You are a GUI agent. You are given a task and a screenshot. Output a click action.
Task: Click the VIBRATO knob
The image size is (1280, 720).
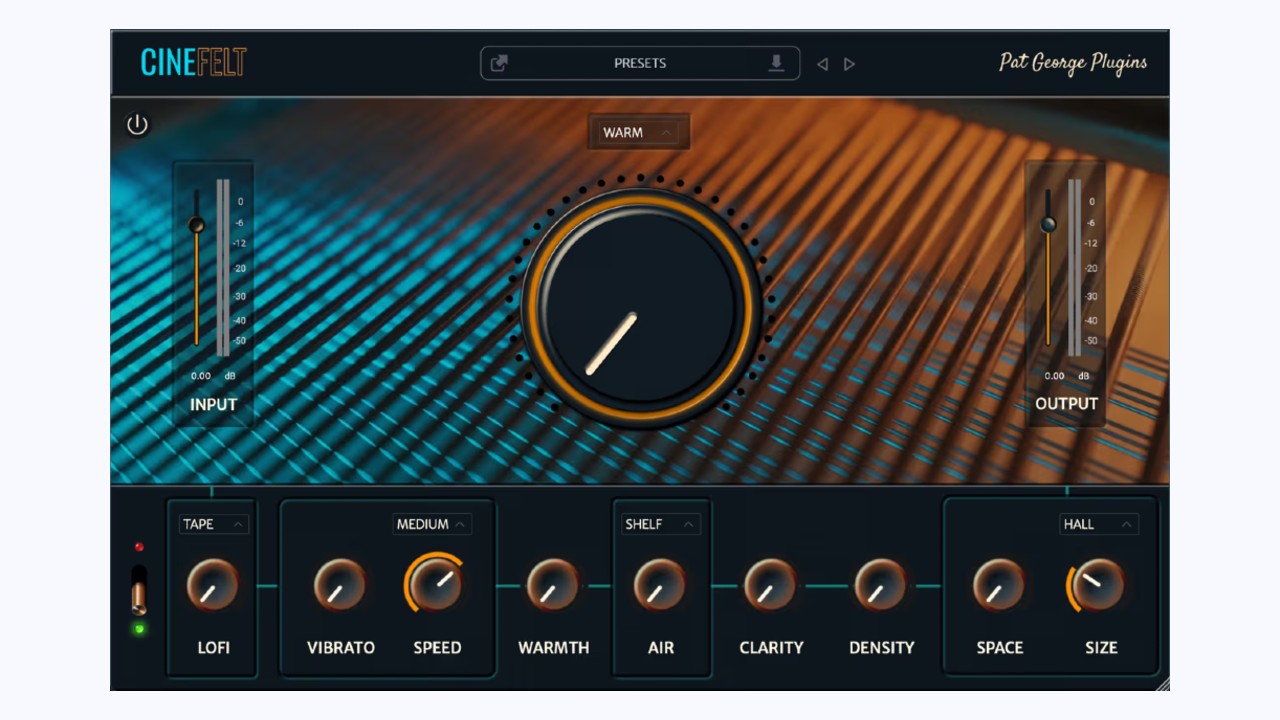340,585
